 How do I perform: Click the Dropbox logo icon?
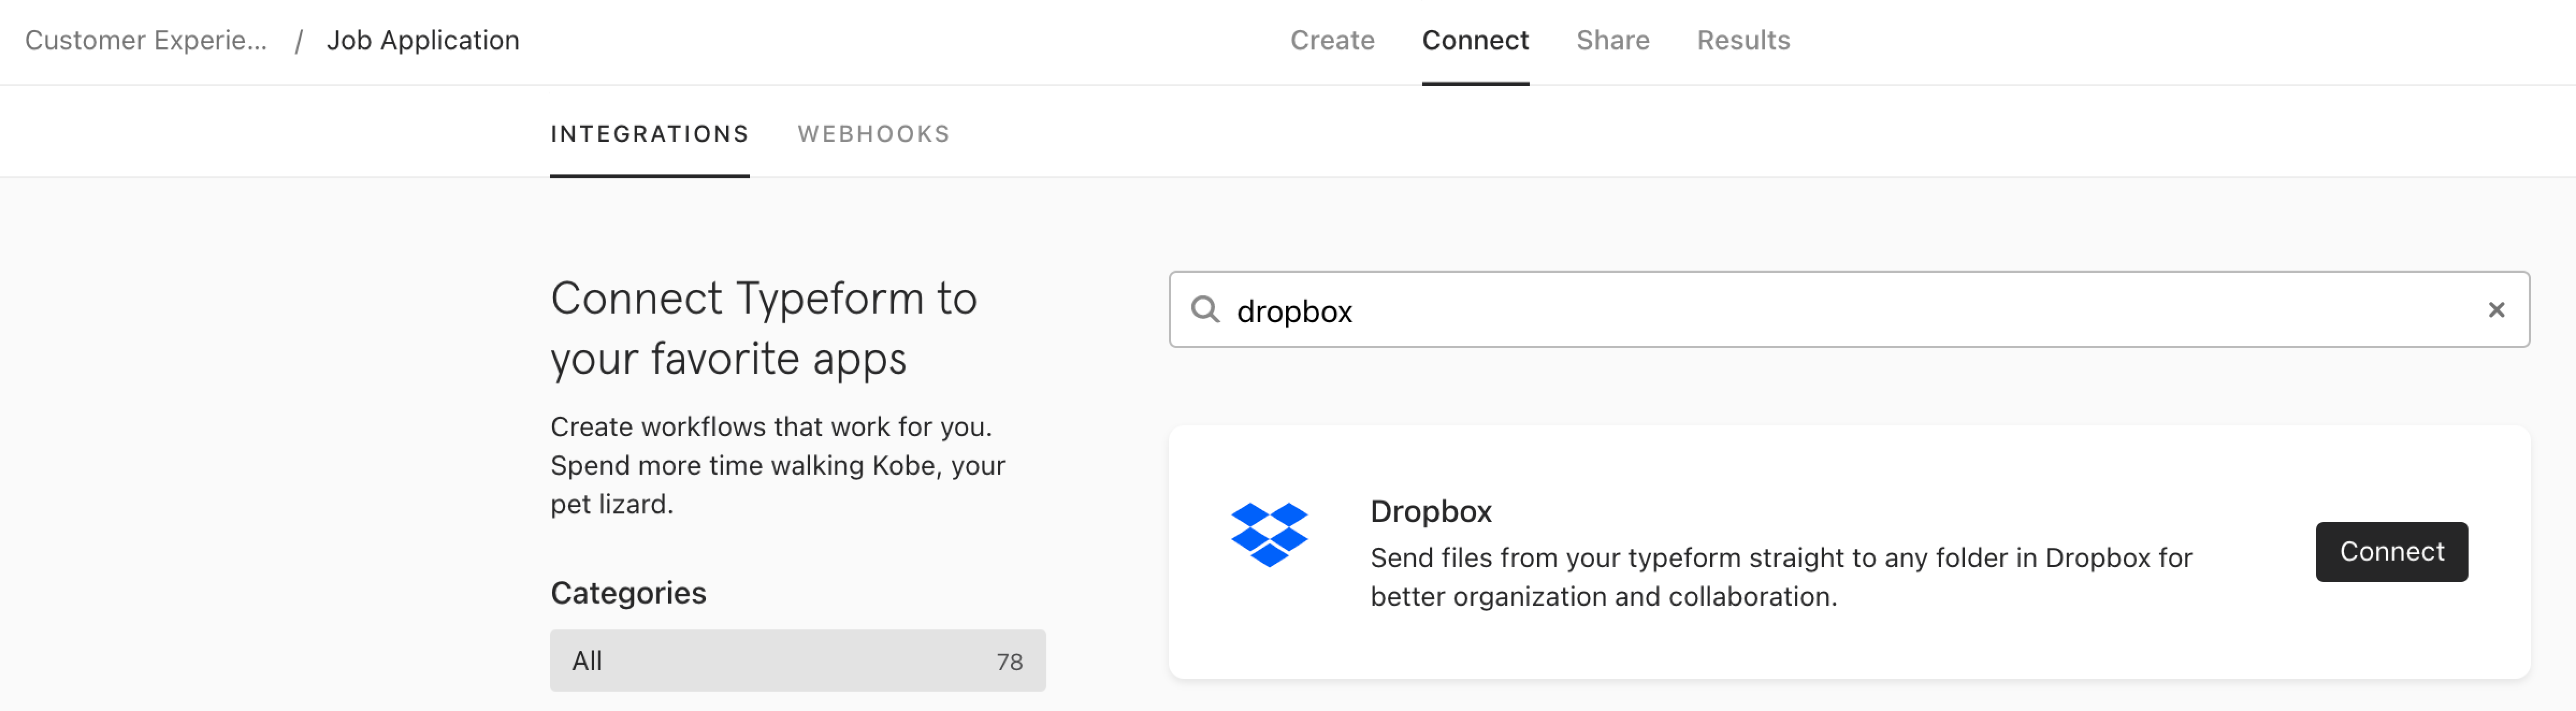1269,534
